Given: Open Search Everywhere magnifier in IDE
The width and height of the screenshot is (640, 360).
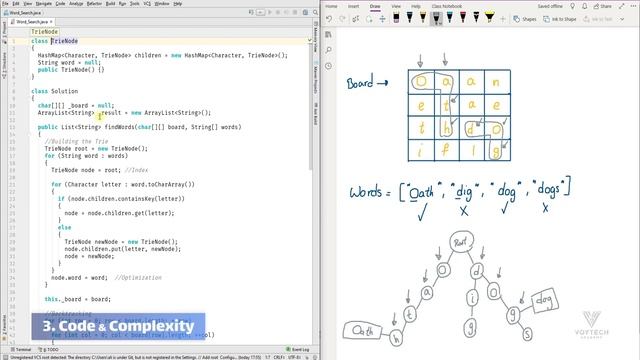Looking at the screenshot, I should [x=316, y=13].
